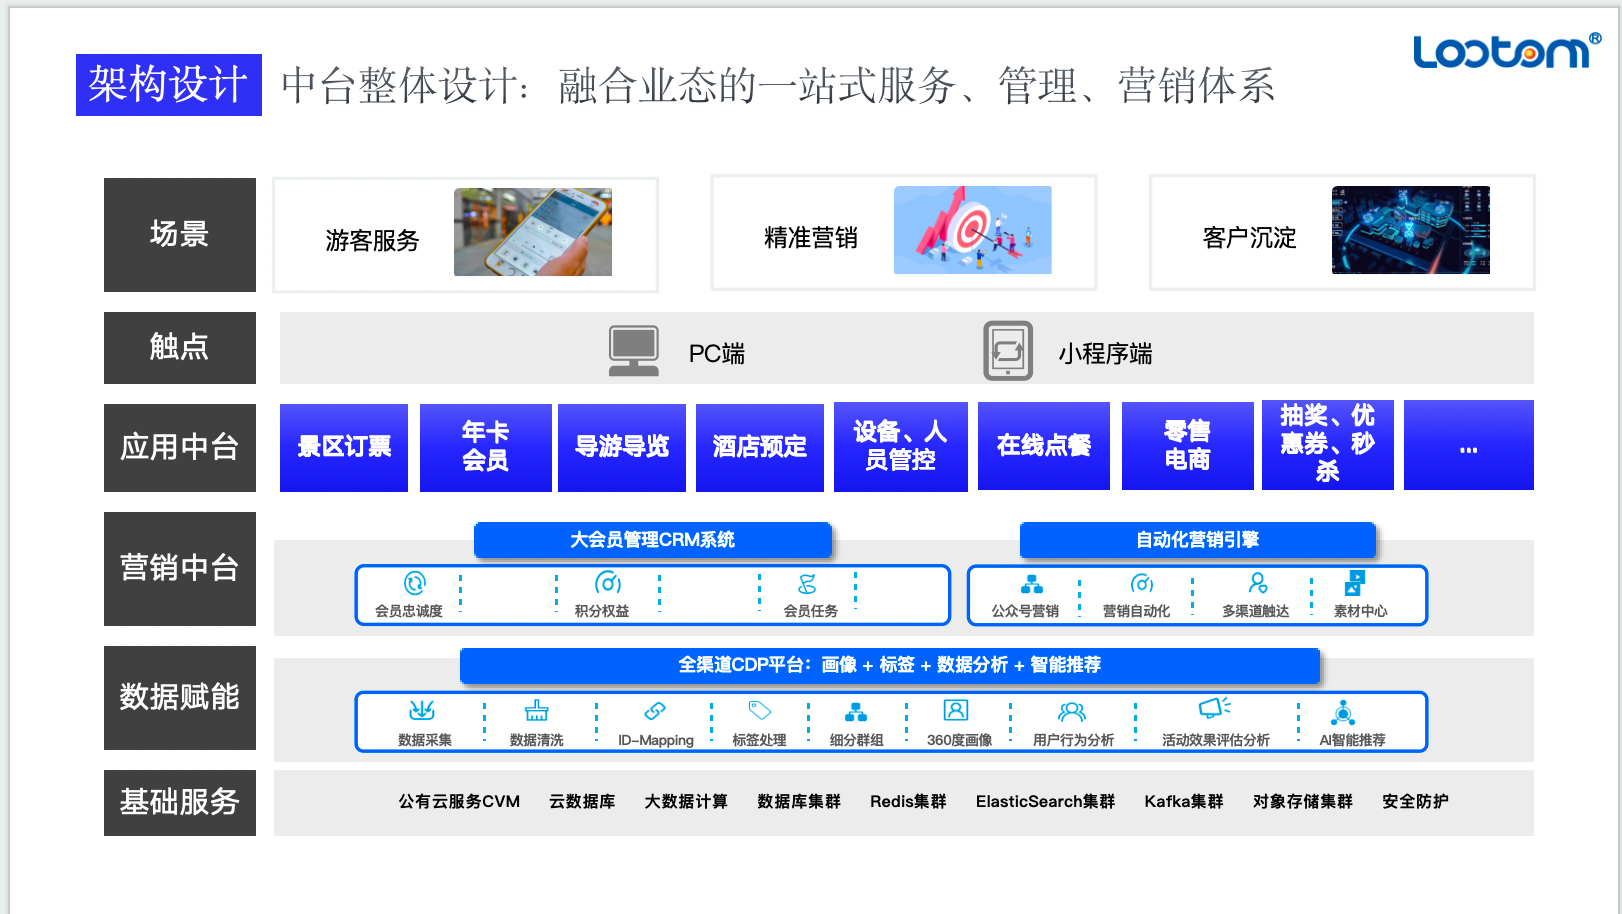Click the 会员任务 icon

tap(807, 584)
